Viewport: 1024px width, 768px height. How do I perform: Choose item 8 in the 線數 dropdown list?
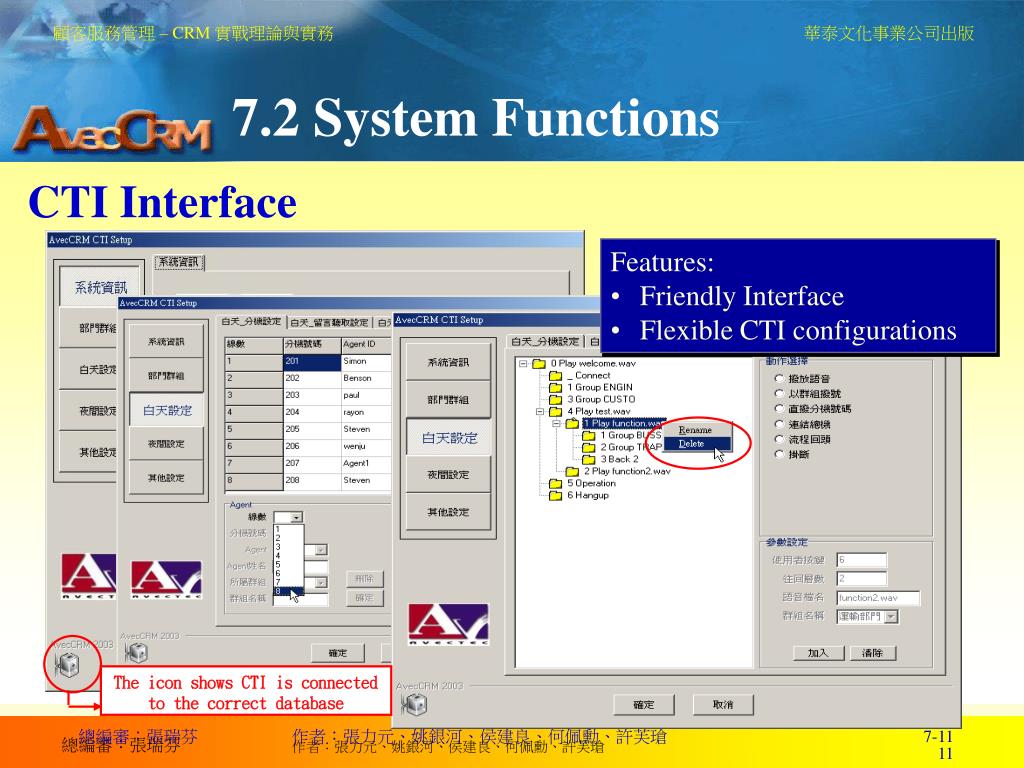pos(288,591)
